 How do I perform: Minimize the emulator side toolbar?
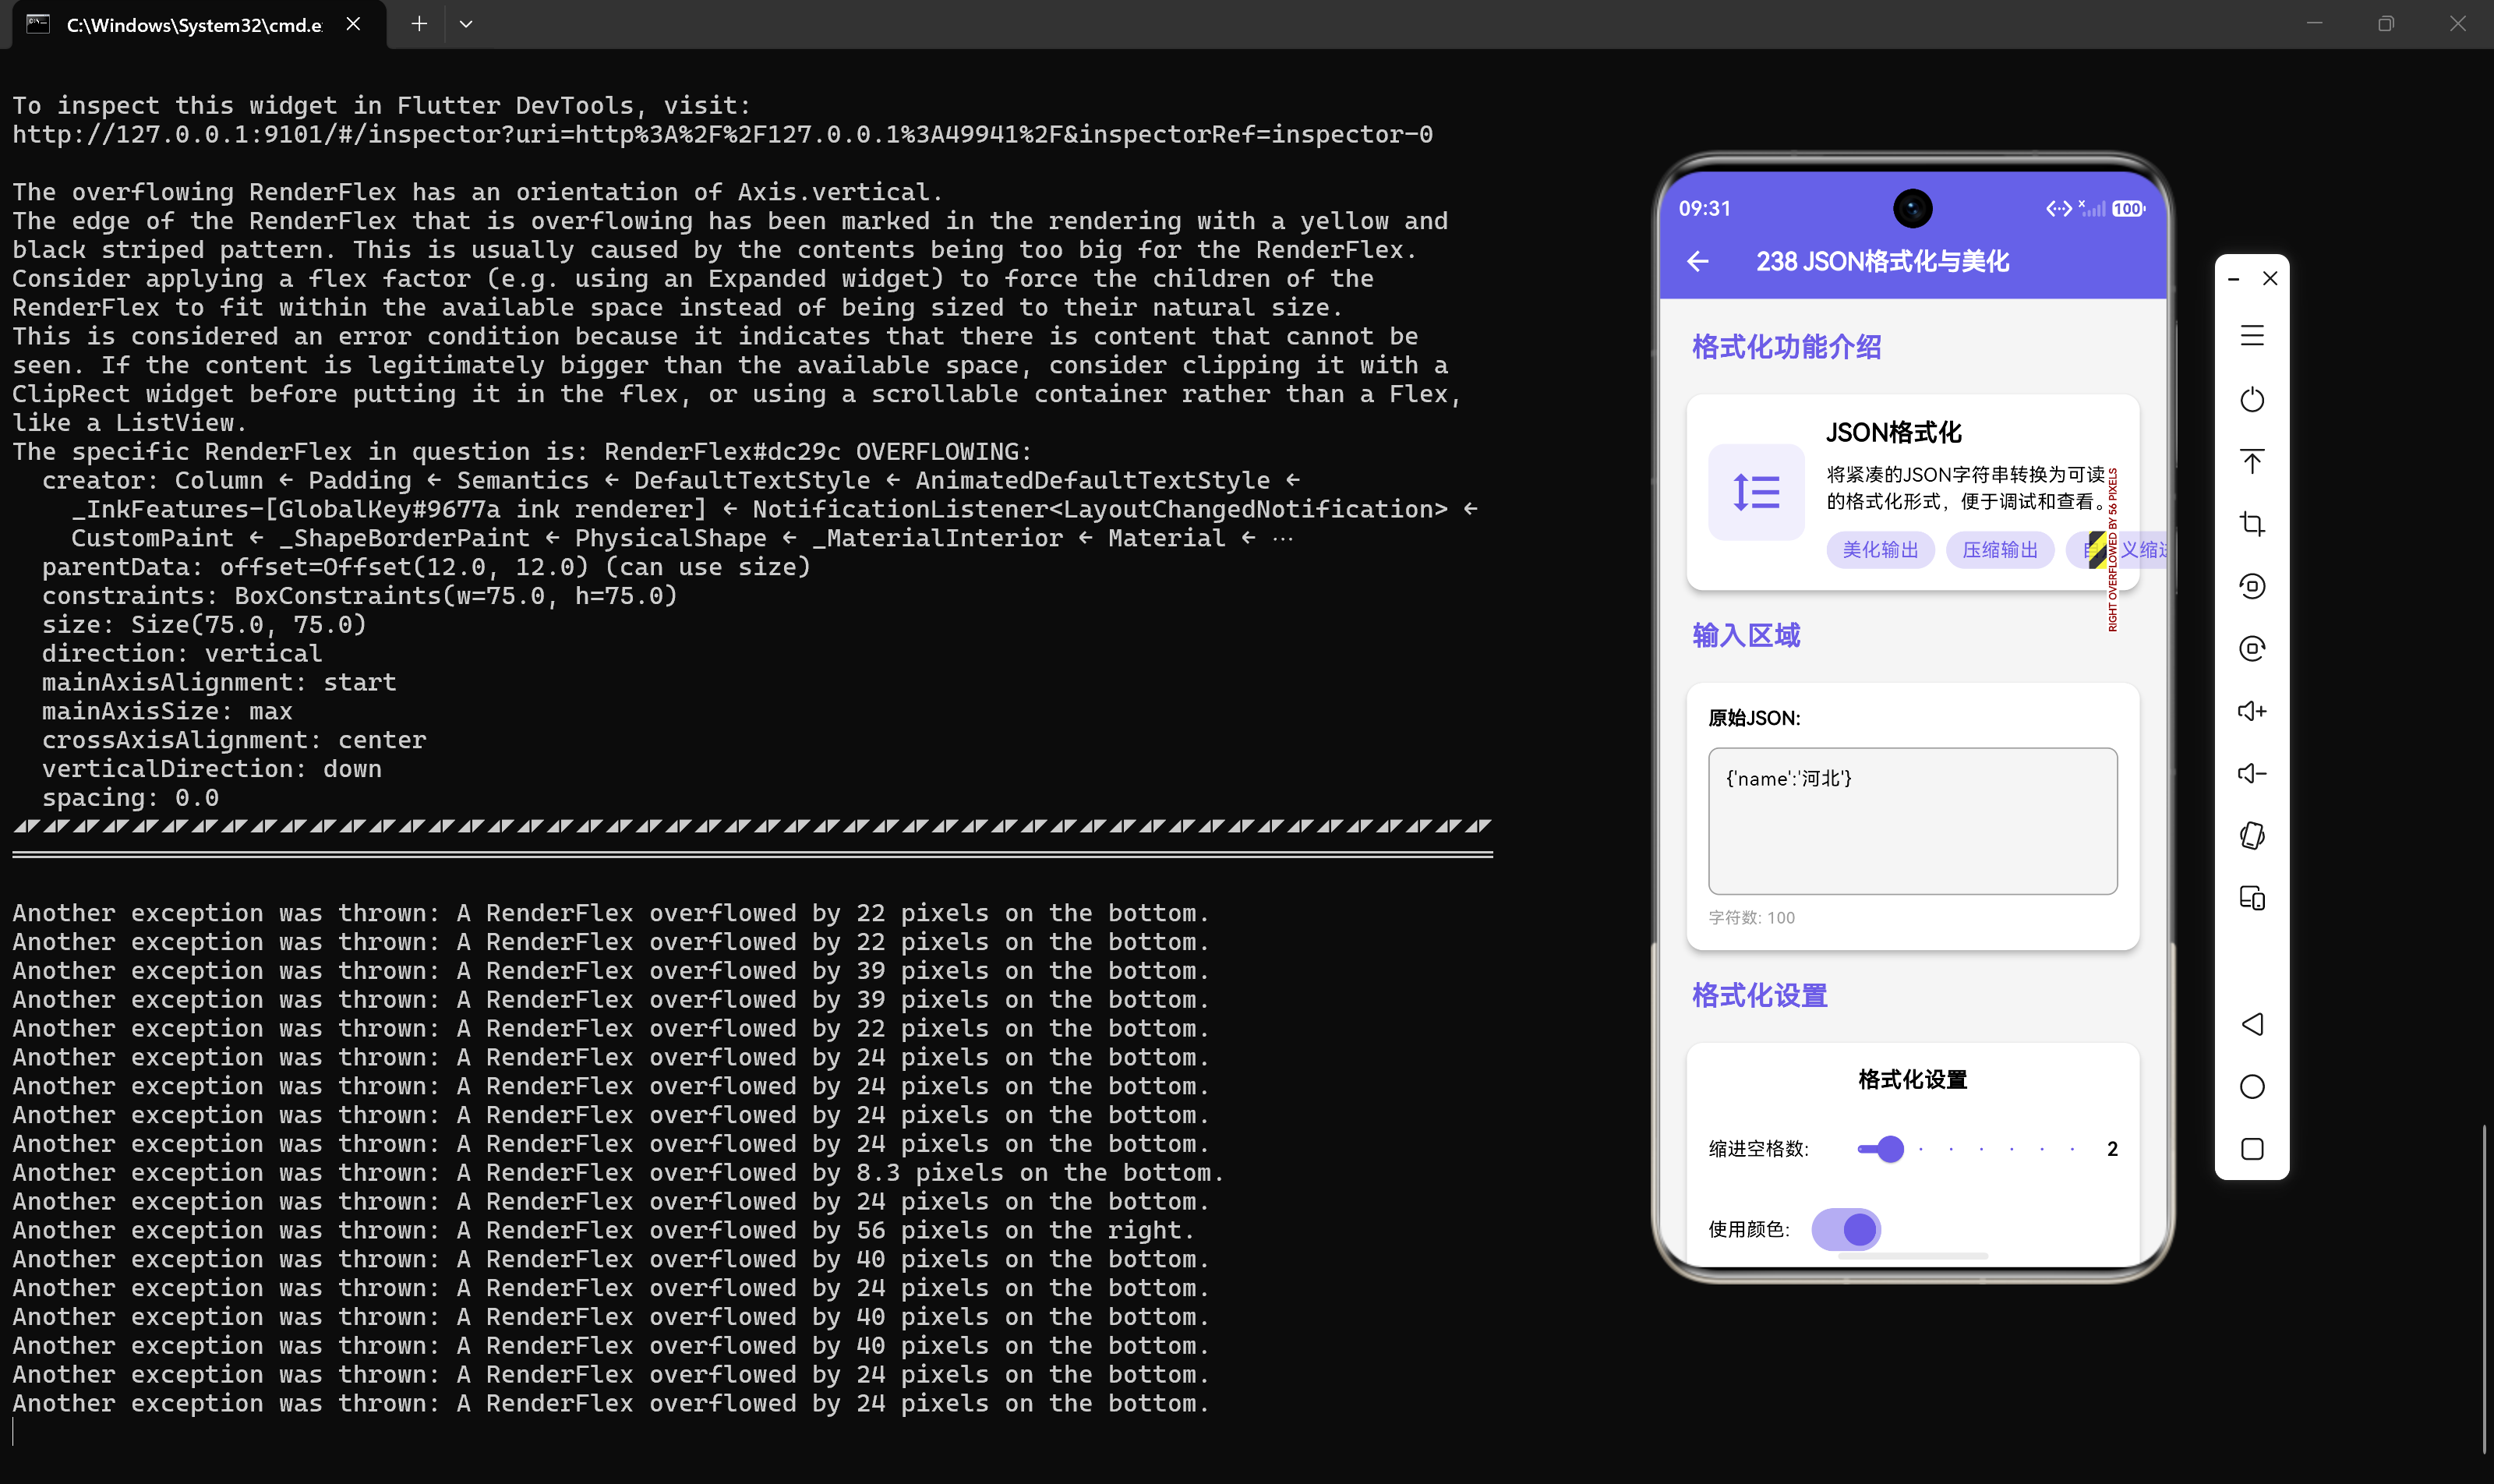coord(2233,279)
